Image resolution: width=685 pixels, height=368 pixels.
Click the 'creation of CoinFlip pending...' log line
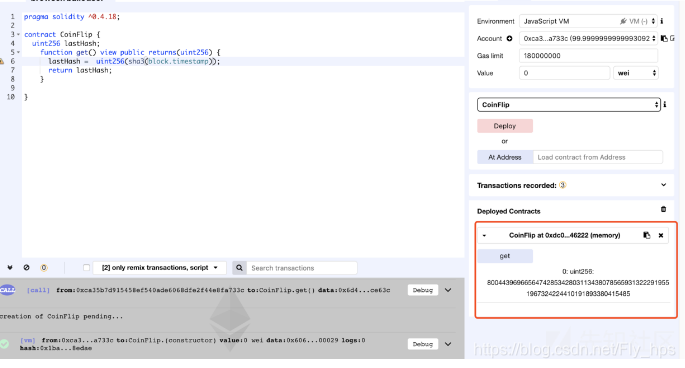tap(62, 316)
